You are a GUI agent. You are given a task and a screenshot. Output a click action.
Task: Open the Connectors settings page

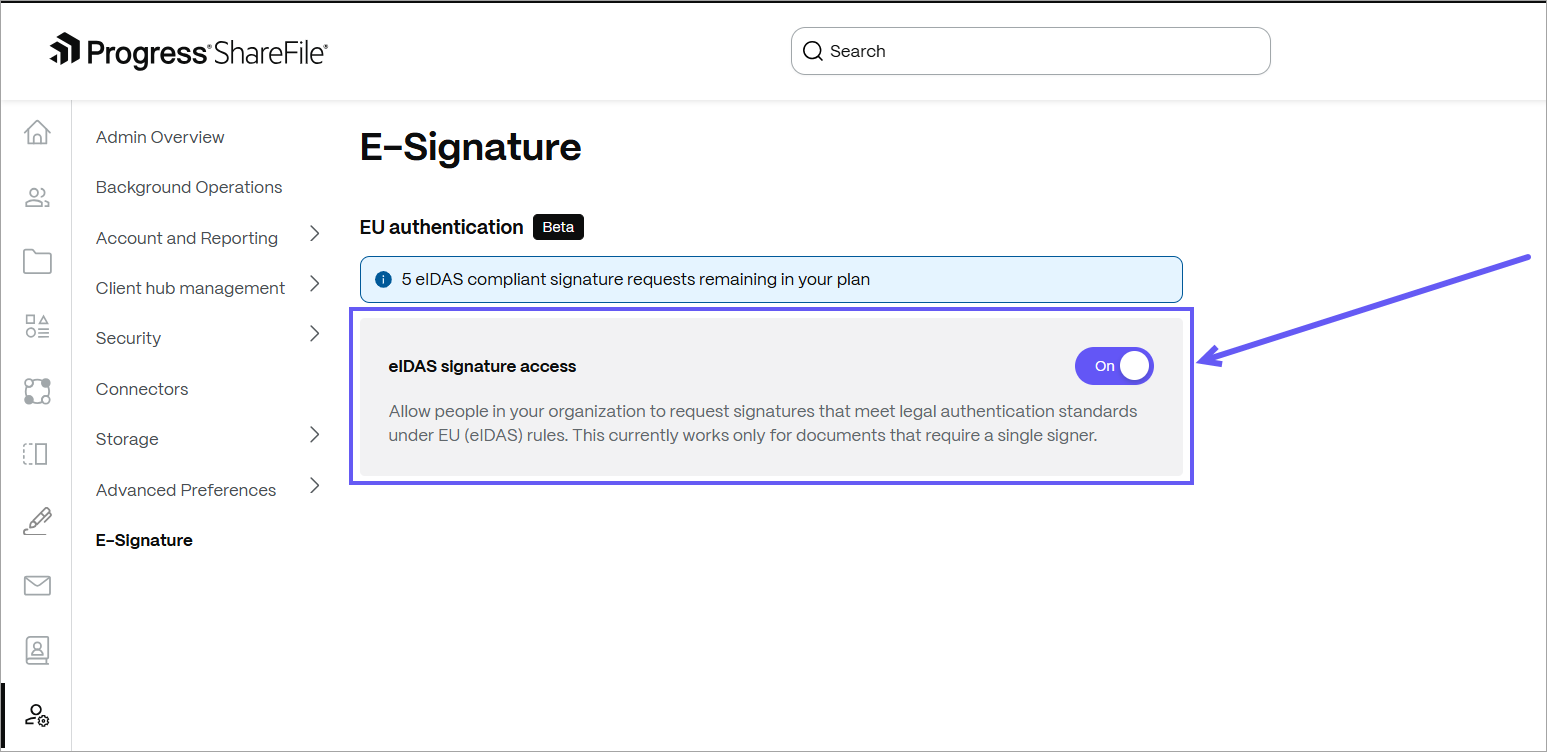click(141, 388)
